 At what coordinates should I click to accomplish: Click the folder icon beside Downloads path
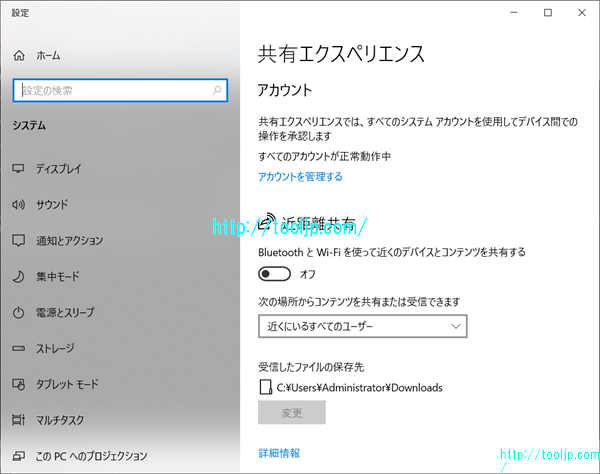[x=265, y=387]
